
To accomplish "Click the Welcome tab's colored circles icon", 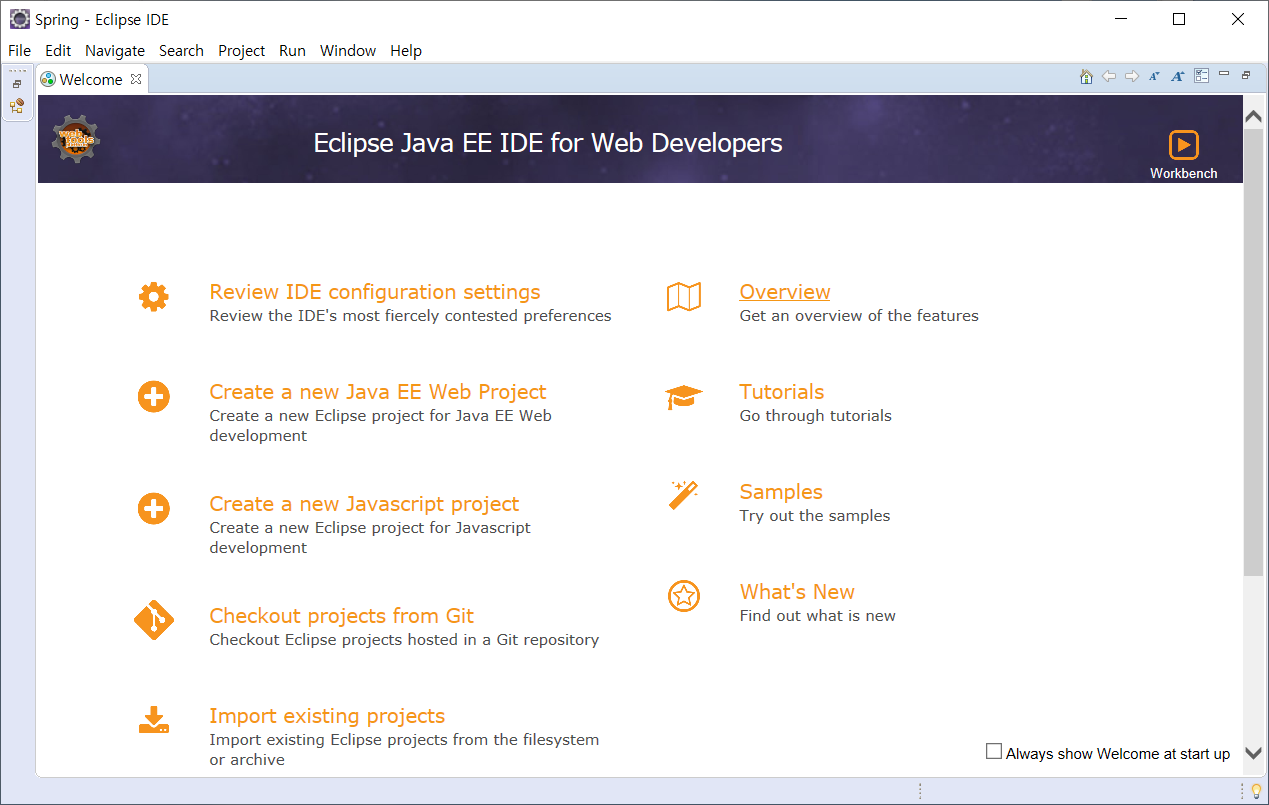I will (48, 80).
